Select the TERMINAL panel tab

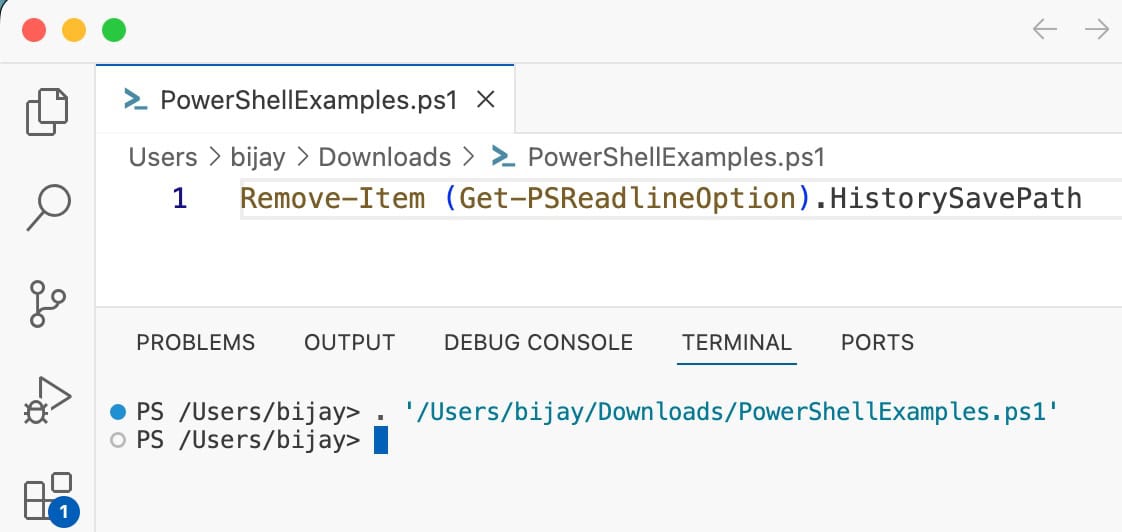point(736,342)
